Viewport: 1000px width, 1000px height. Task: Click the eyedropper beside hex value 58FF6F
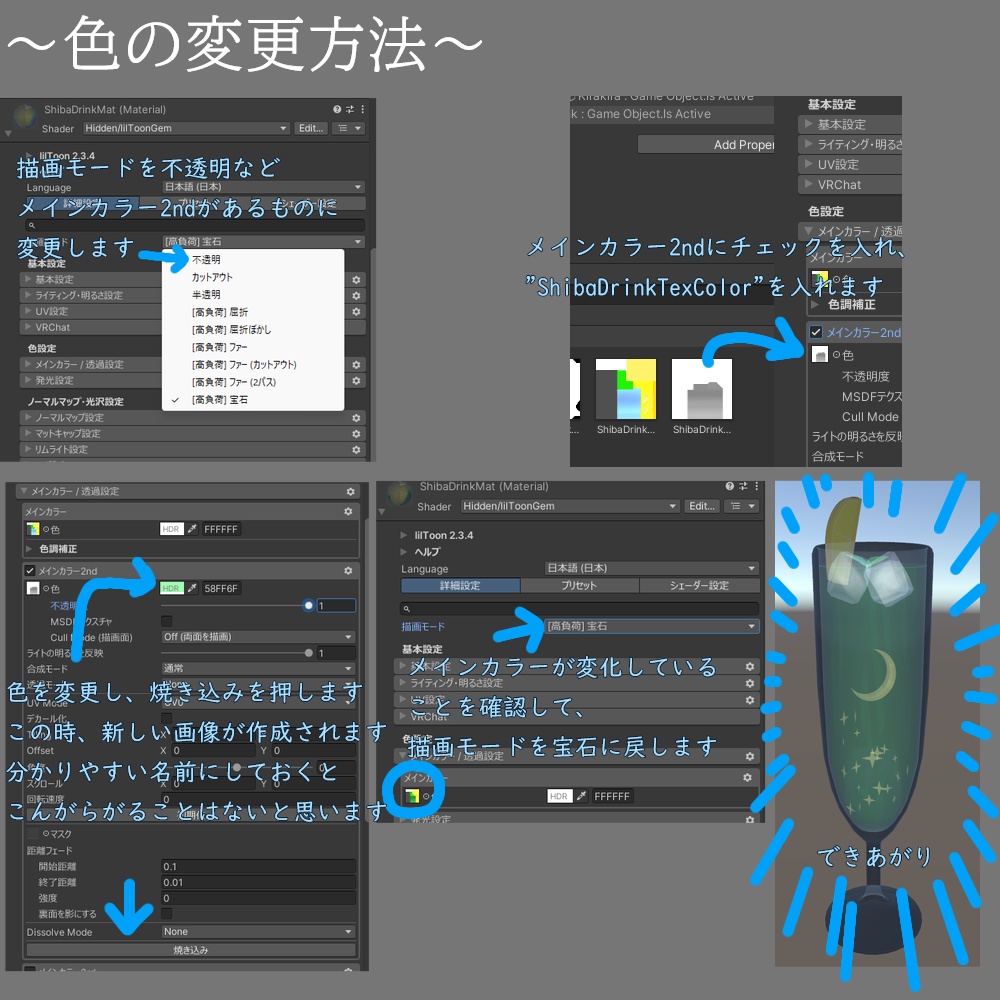(192, 588)
